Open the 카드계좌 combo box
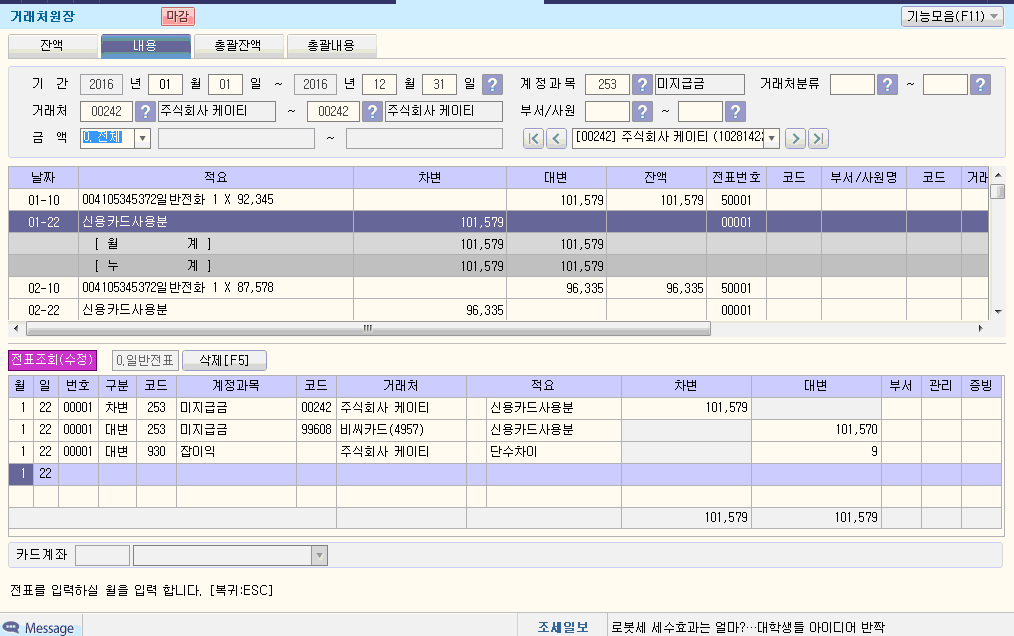 click(x=319, y=555)
